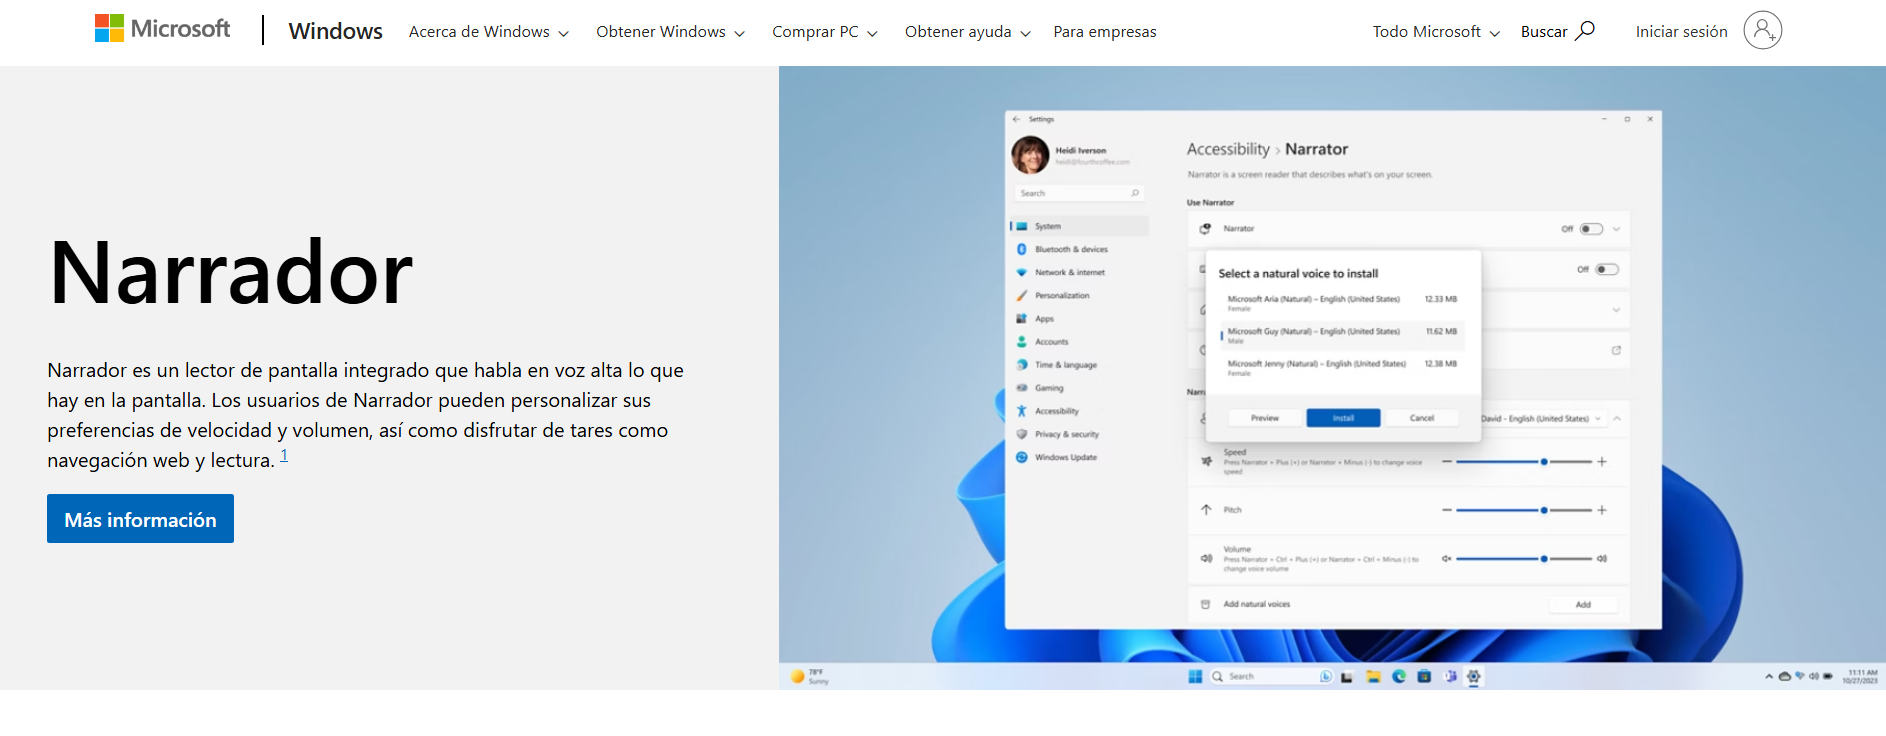Image resolution: width=1886 pixels, height=736 pixels.
Task: Select Microsoft Aria (Natural) voice
Action: [x=1342, y=303]
